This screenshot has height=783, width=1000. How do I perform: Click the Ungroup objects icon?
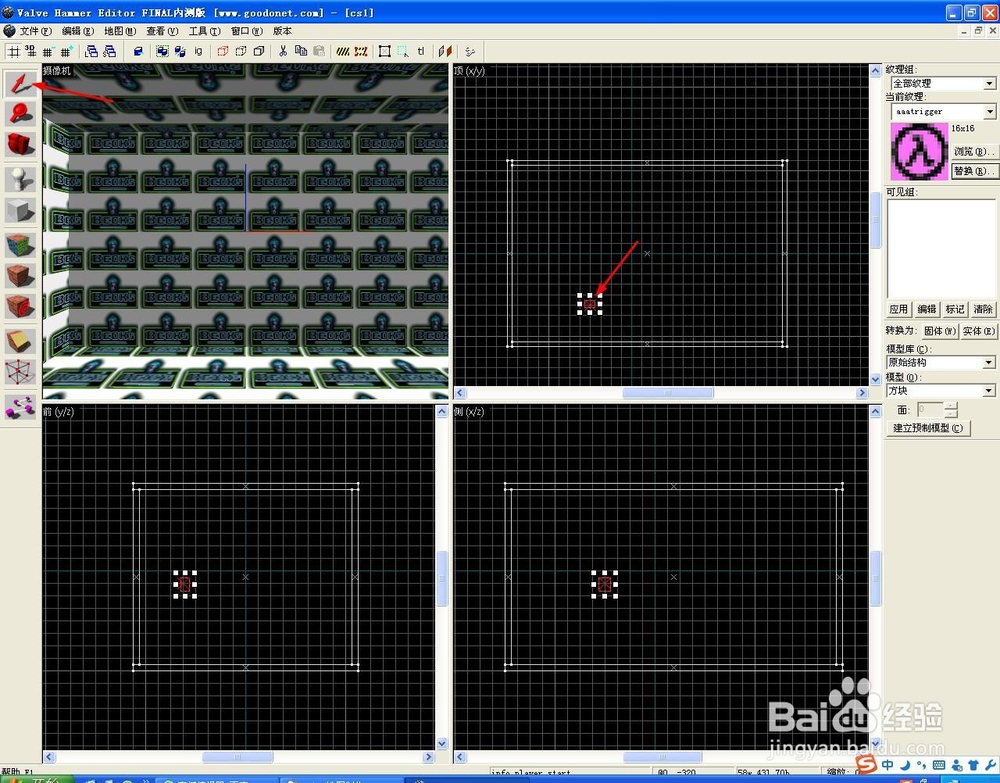coord(180,52)
